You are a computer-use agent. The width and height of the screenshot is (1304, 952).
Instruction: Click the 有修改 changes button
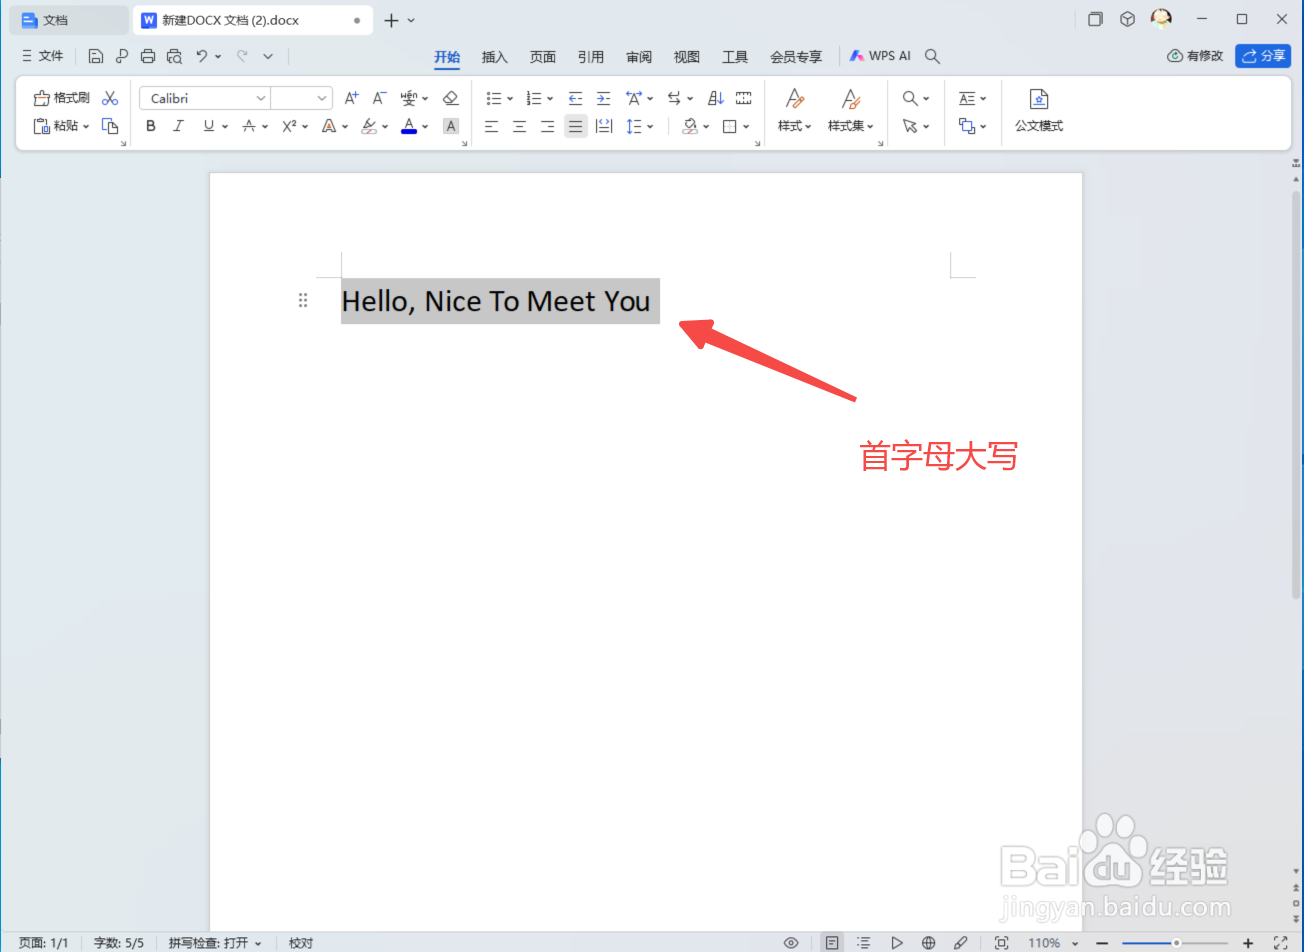(x=1195, y=56)
